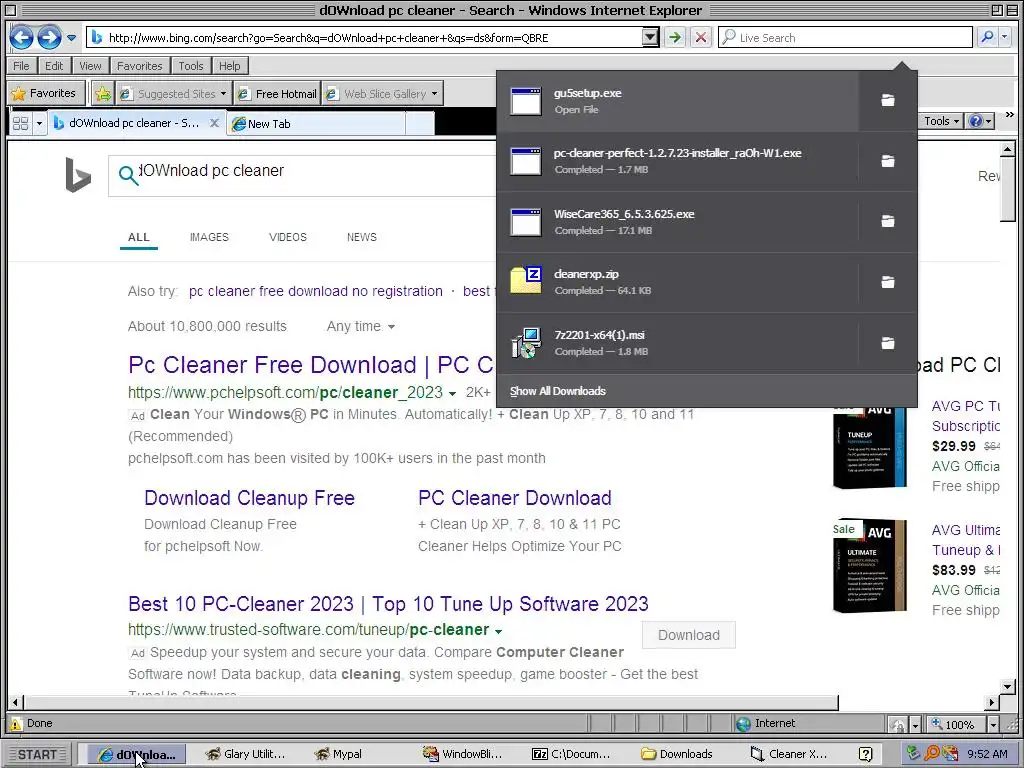Show cleanerxp.zip in folder
Viewport: 1024px width, 768px height.
888,282
